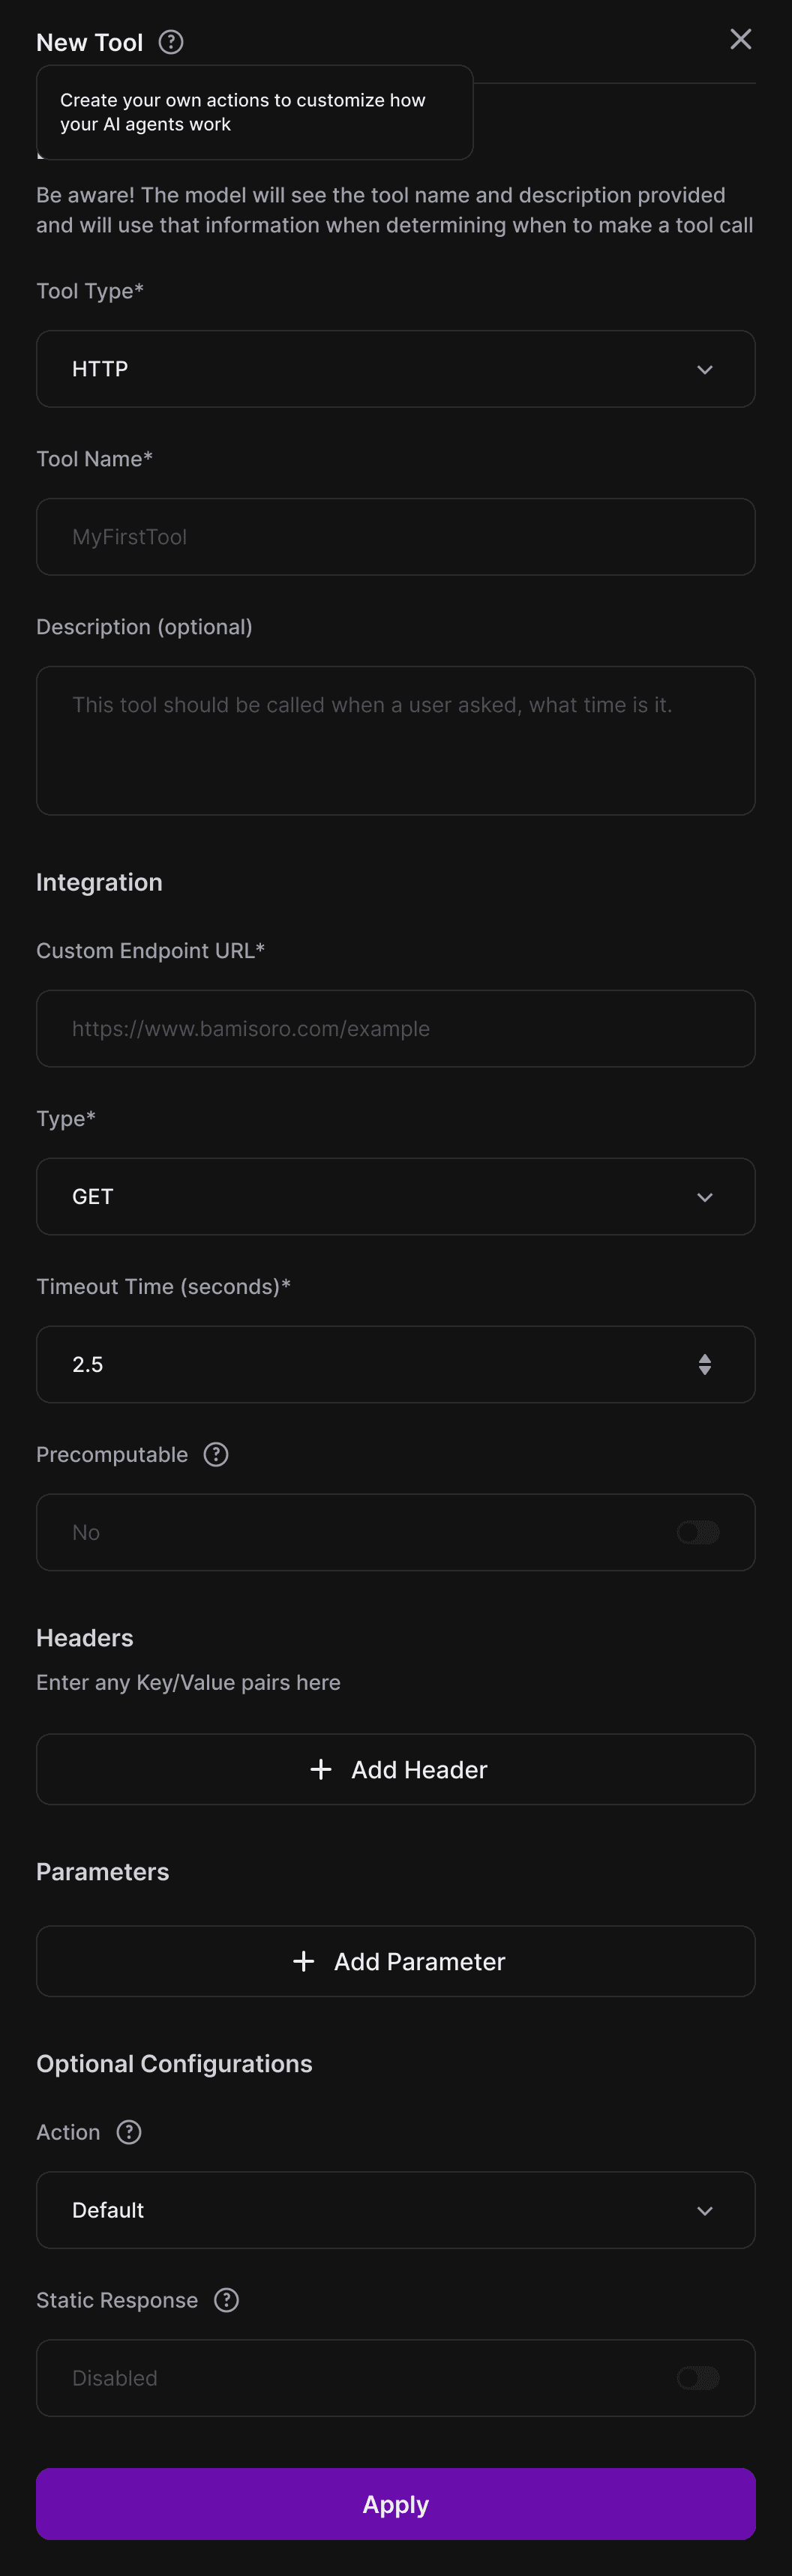The height and width of the screenshot is (2576, 792).
Task: Focus the Tool Name input field
Action: 396,537
